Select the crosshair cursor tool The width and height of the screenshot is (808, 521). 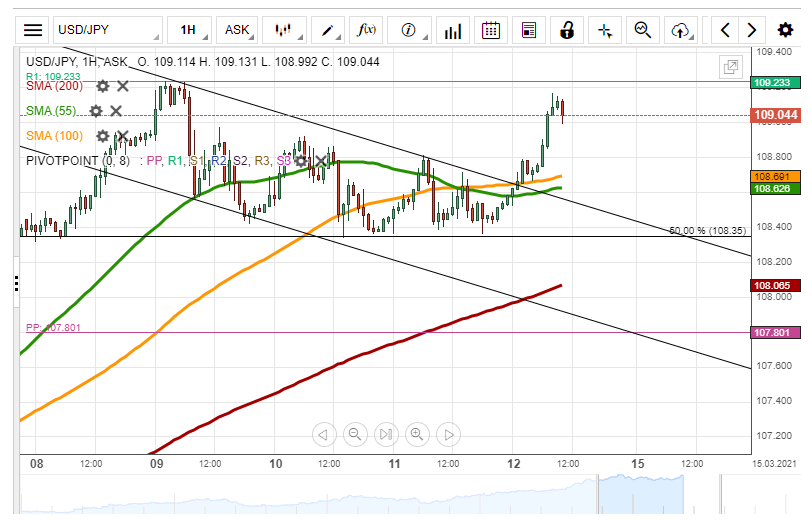pyautogui.click(x=605, y=30)
